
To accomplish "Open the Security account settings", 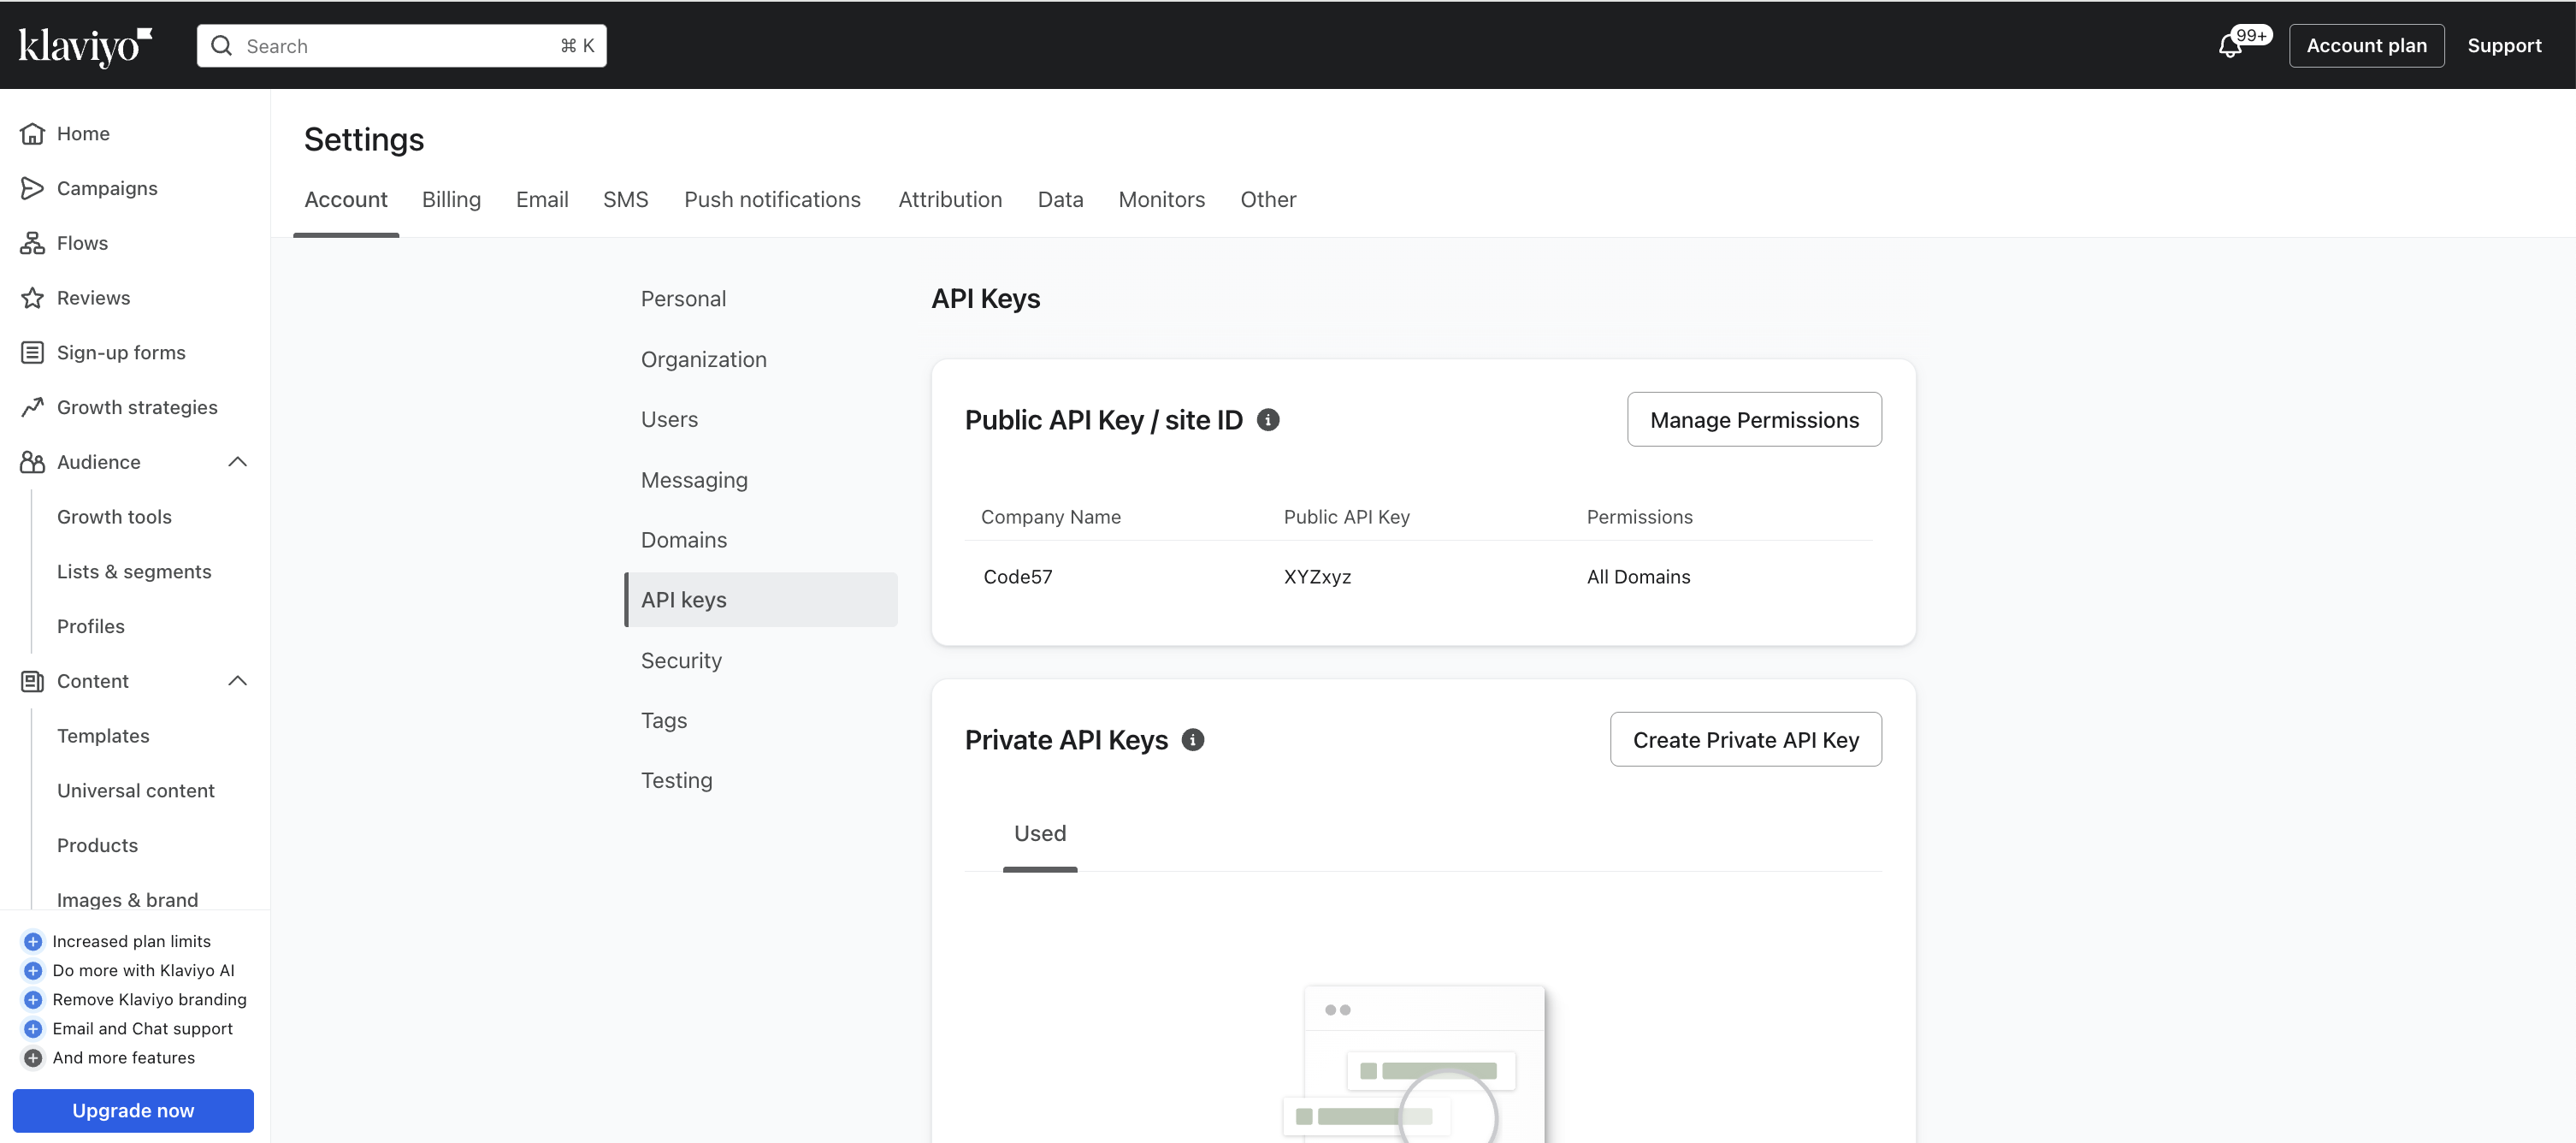I will pyautogui.click(x=681, y=660).
